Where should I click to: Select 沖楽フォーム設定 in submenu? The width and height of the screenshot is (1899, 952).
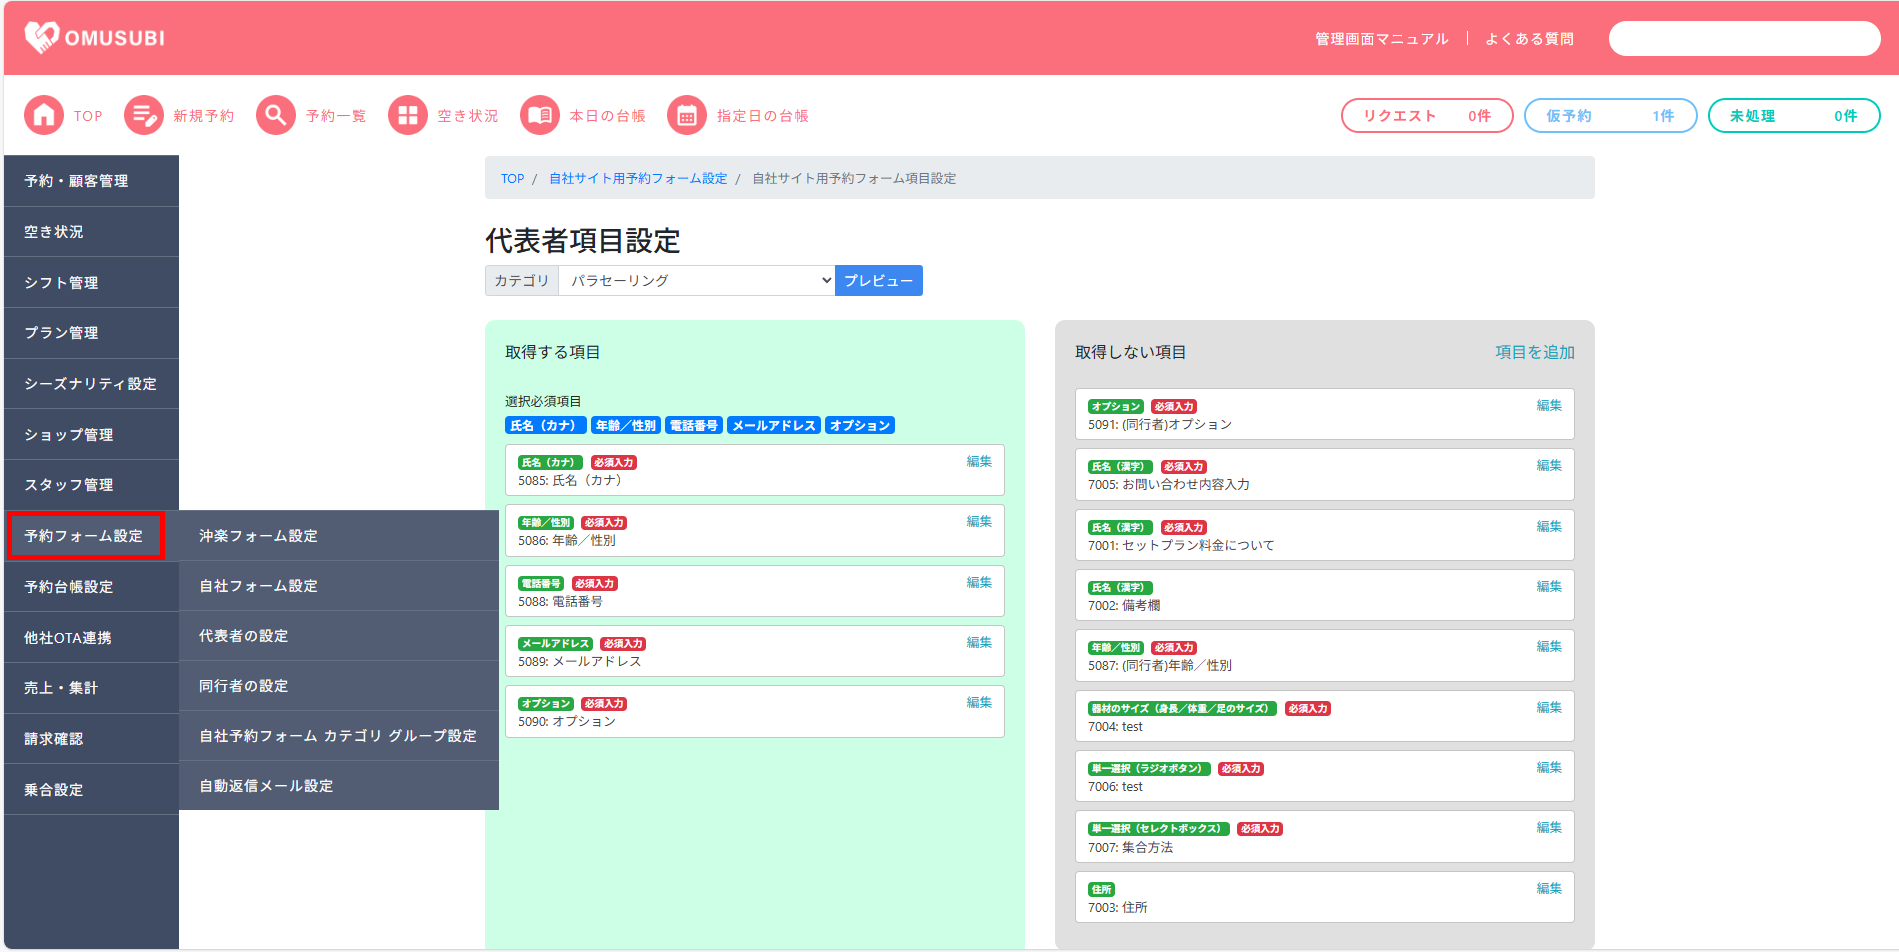click(x=258, y=536)
